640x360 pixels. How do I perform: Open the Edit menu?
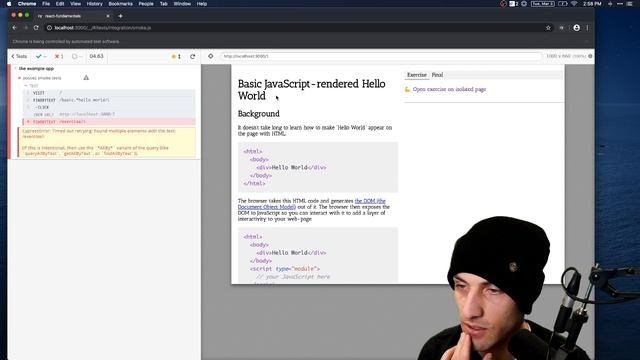(60, 4)
